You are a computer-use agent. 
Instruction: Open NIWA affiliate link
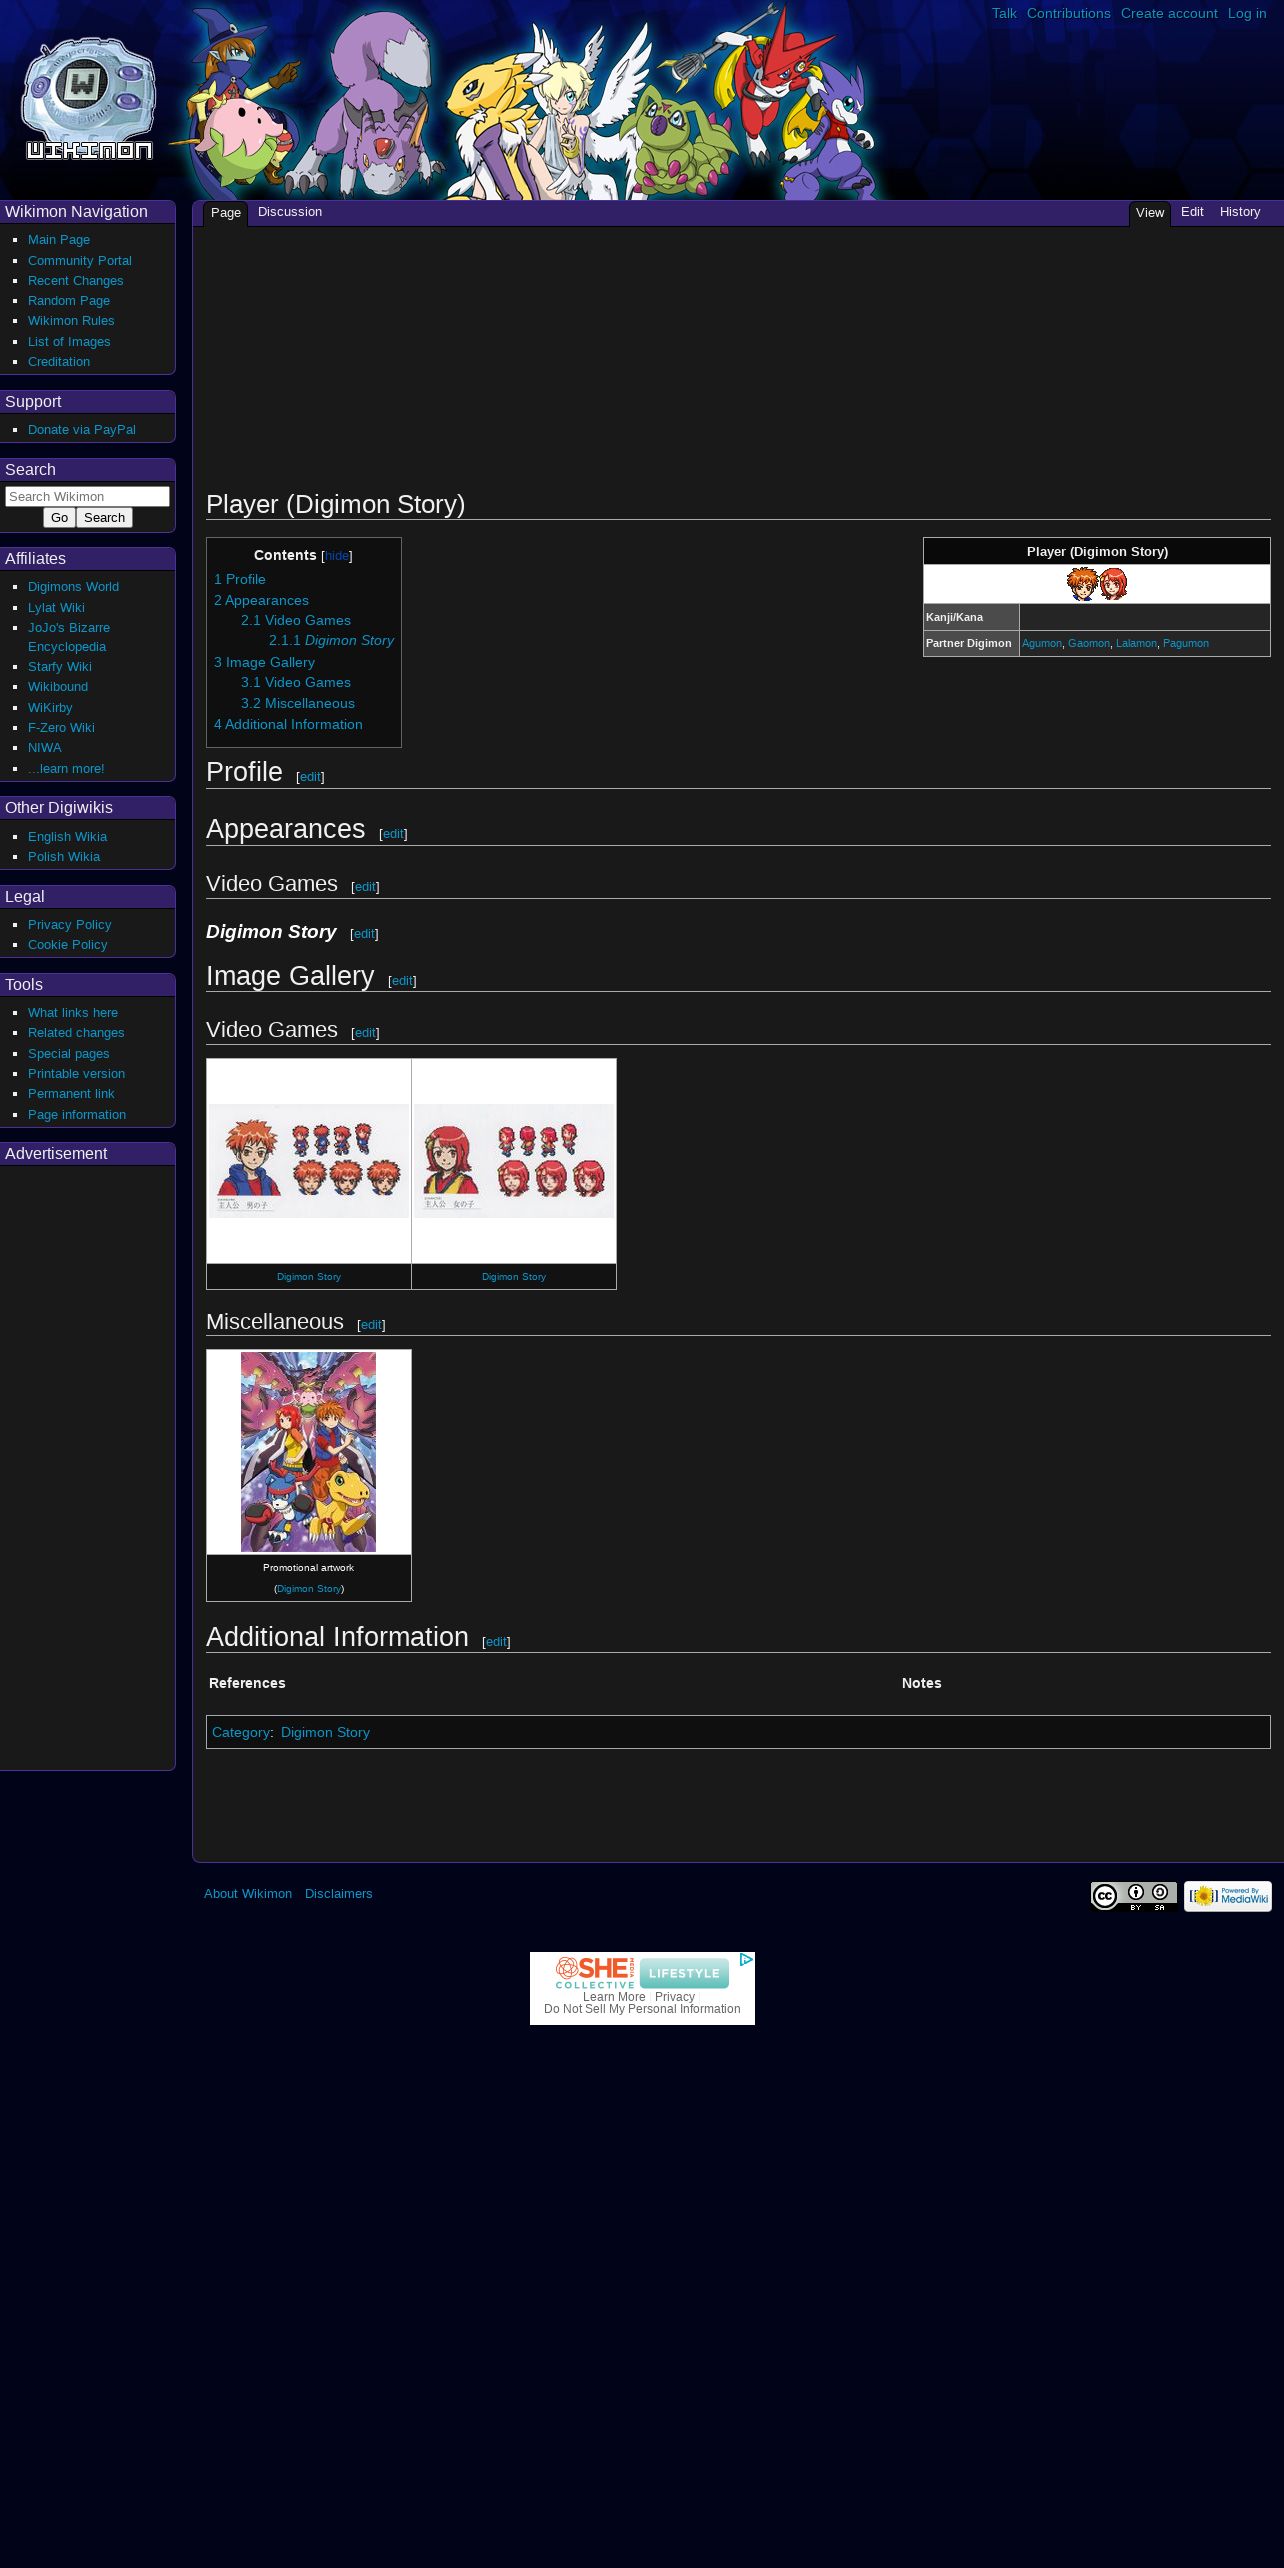click(45, 748)
